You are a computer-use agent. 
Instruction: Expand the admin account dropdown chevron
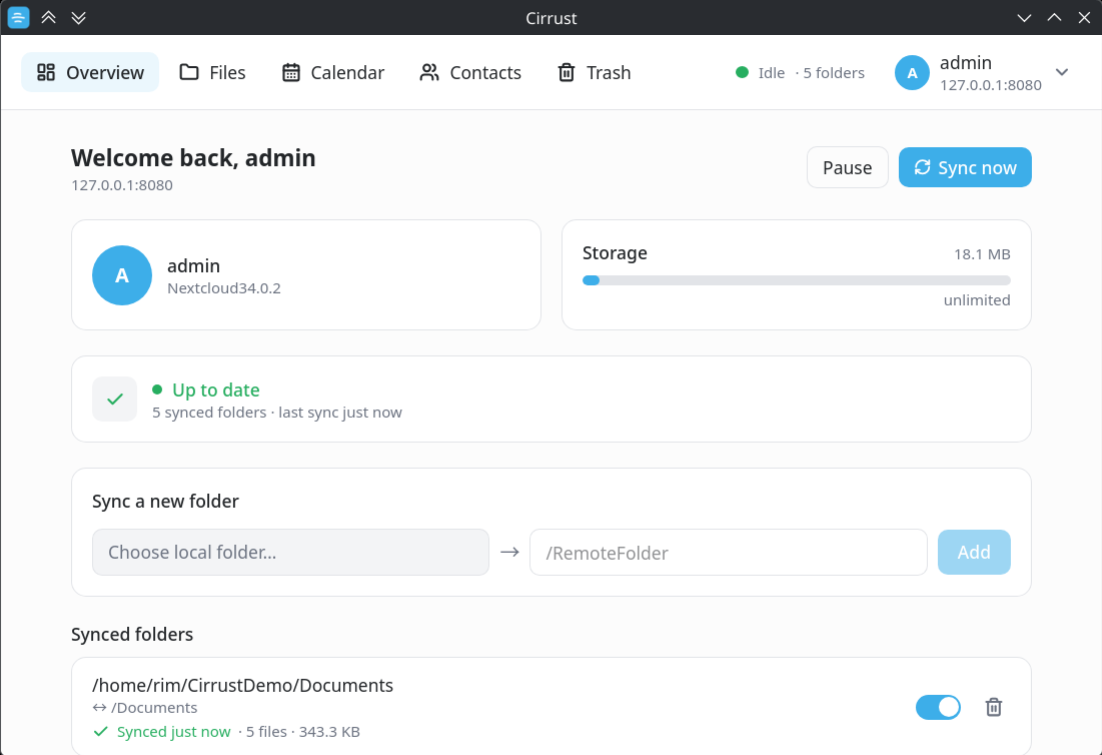(1062, 72)
